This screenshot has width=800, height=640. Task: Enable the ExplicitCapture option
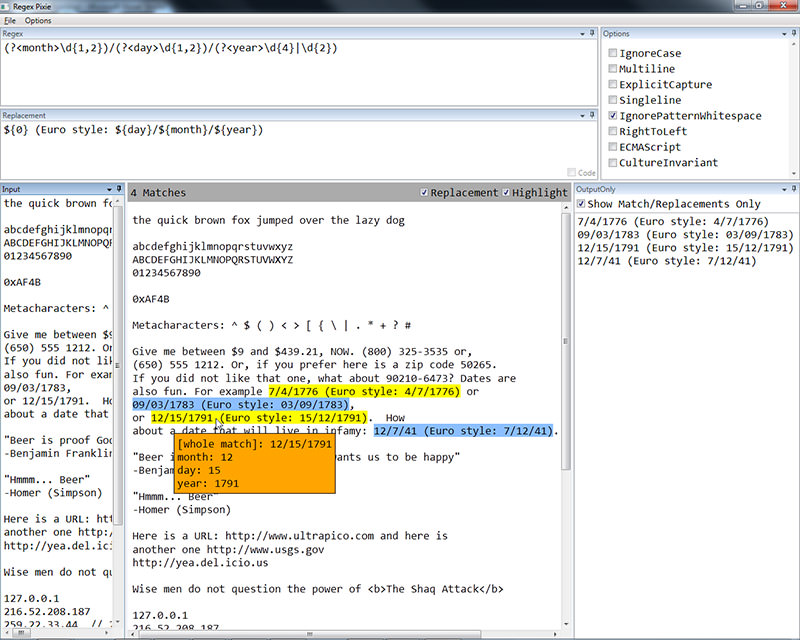pos(613,84)
